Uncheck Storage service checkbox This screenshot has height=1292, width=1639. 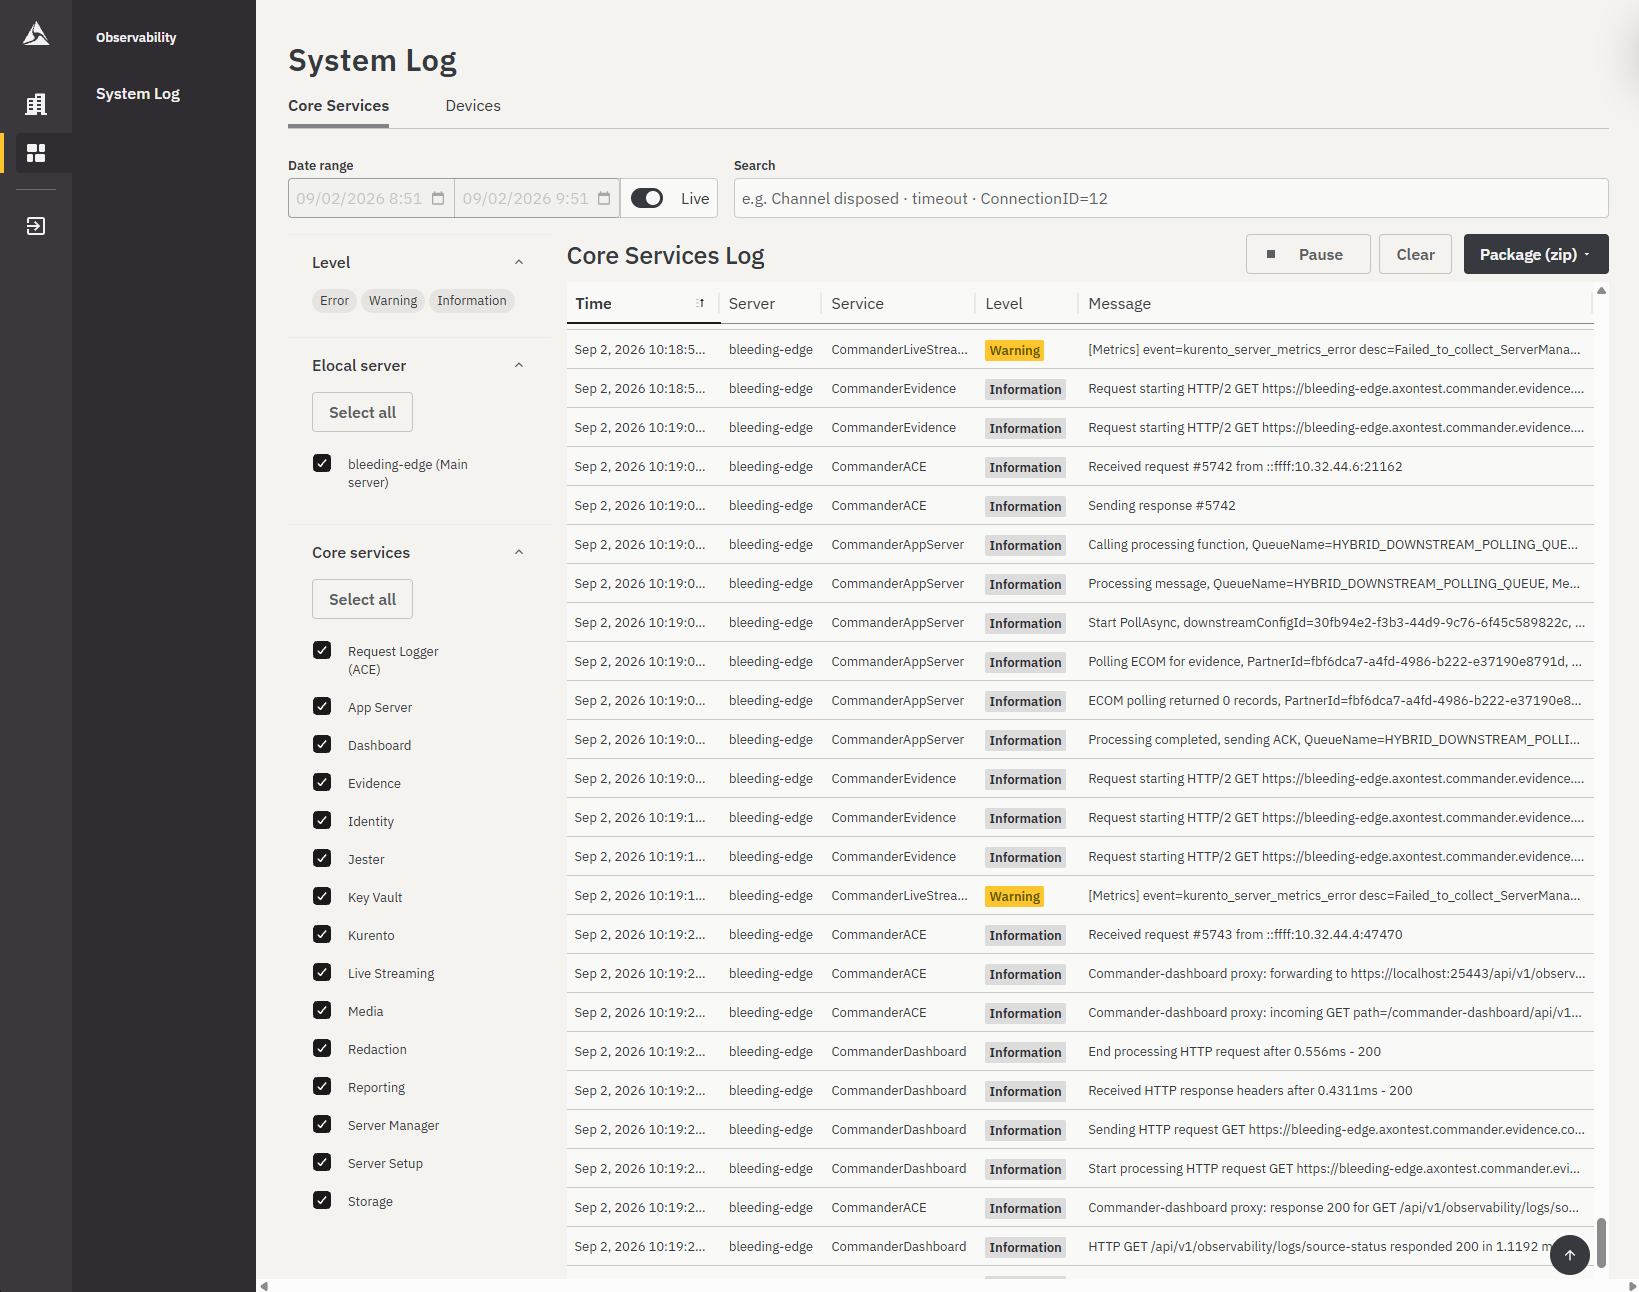(322, 1200)
